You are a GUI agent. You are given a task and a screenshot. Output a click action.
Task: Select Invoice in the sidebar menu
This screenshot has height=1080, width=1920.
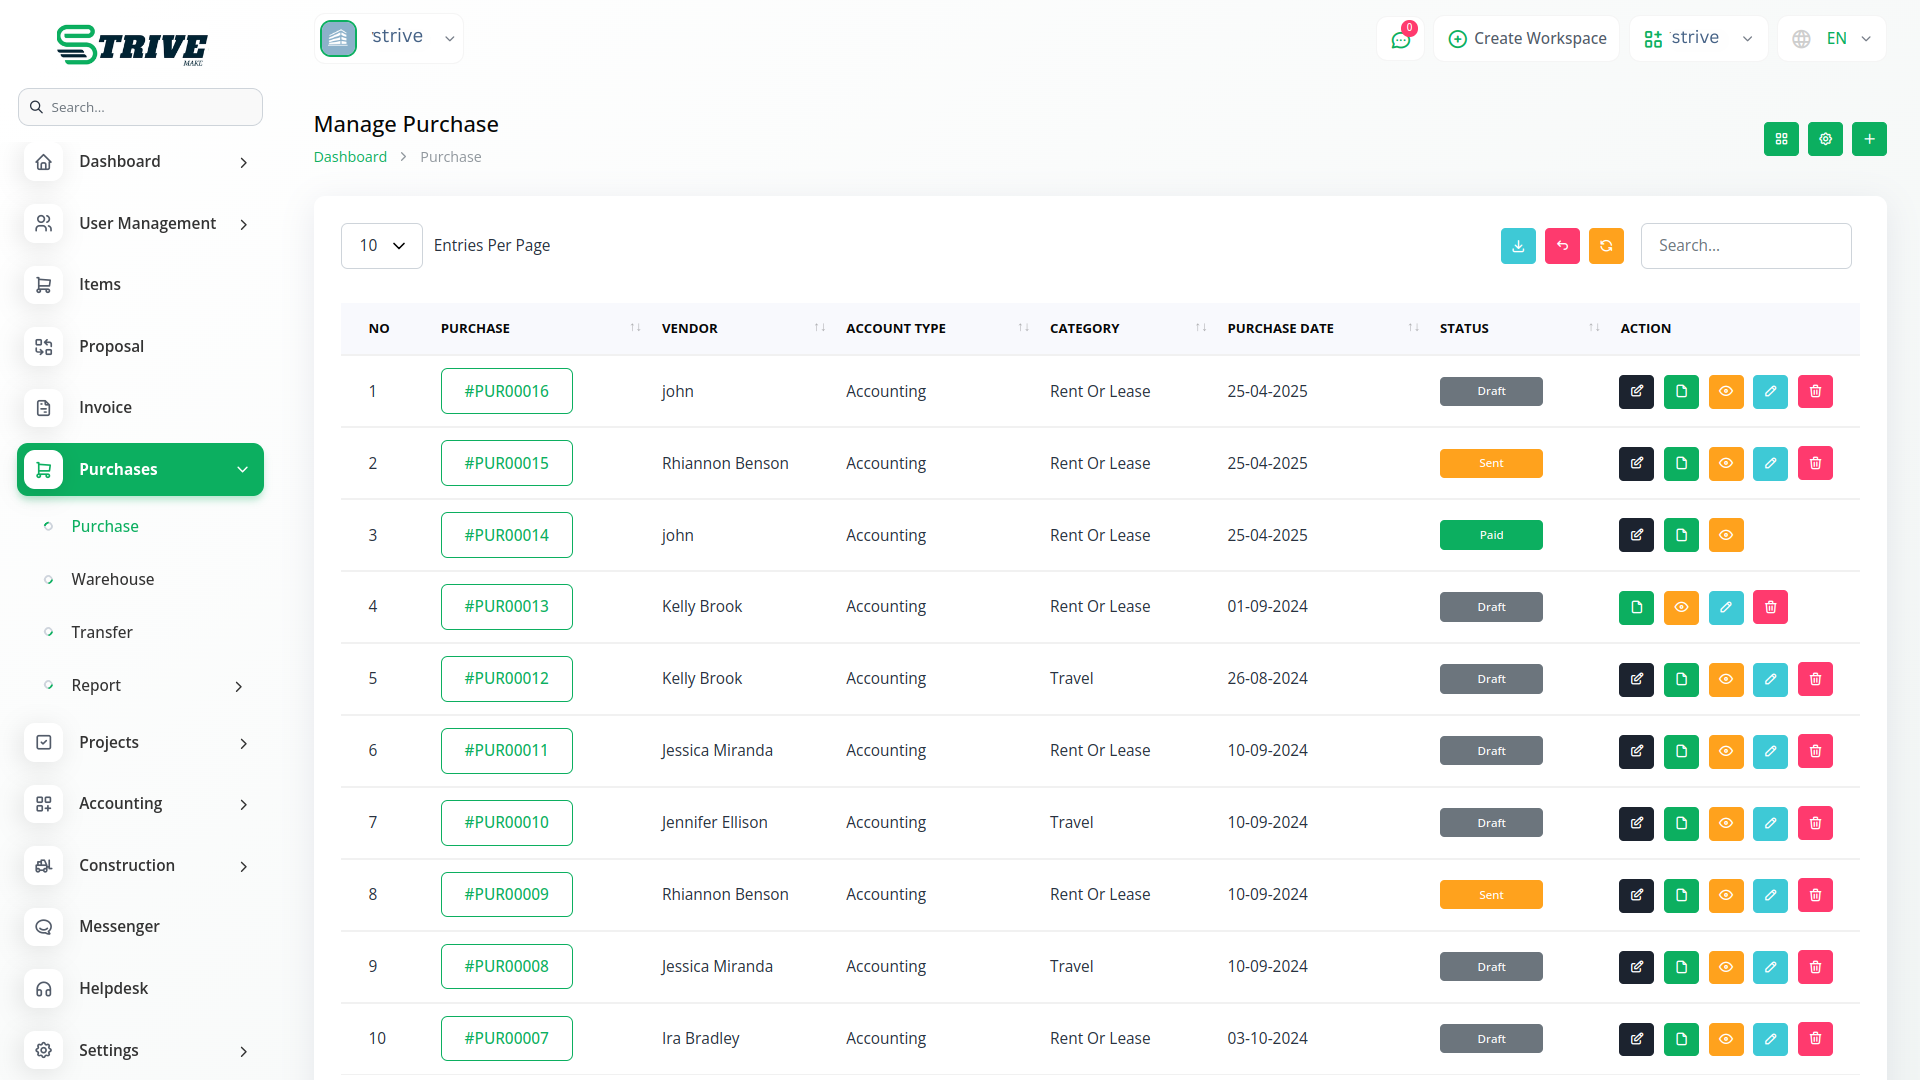point(105,407)
